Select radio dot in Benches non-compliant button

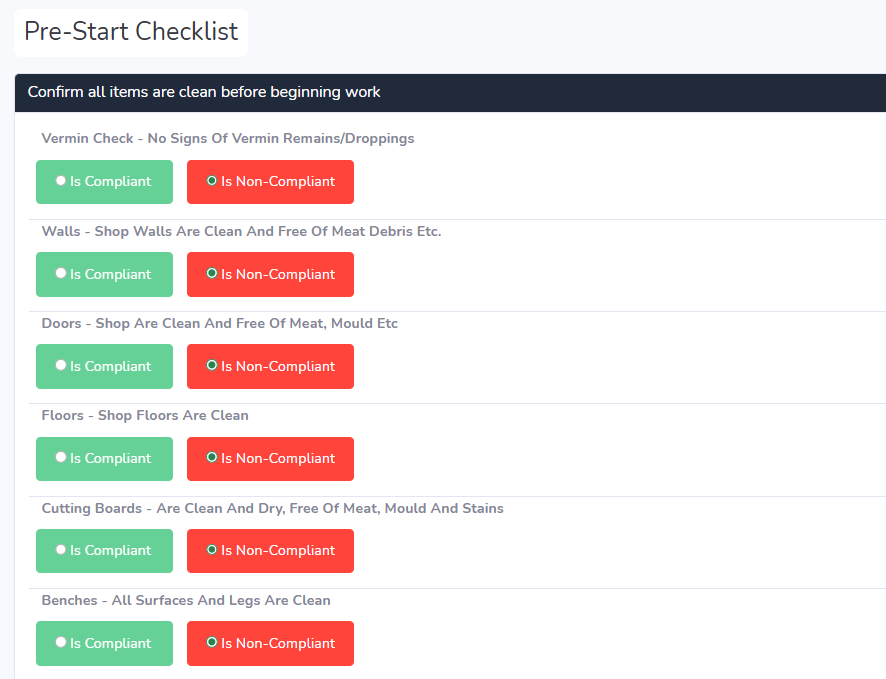coord(211,643)
